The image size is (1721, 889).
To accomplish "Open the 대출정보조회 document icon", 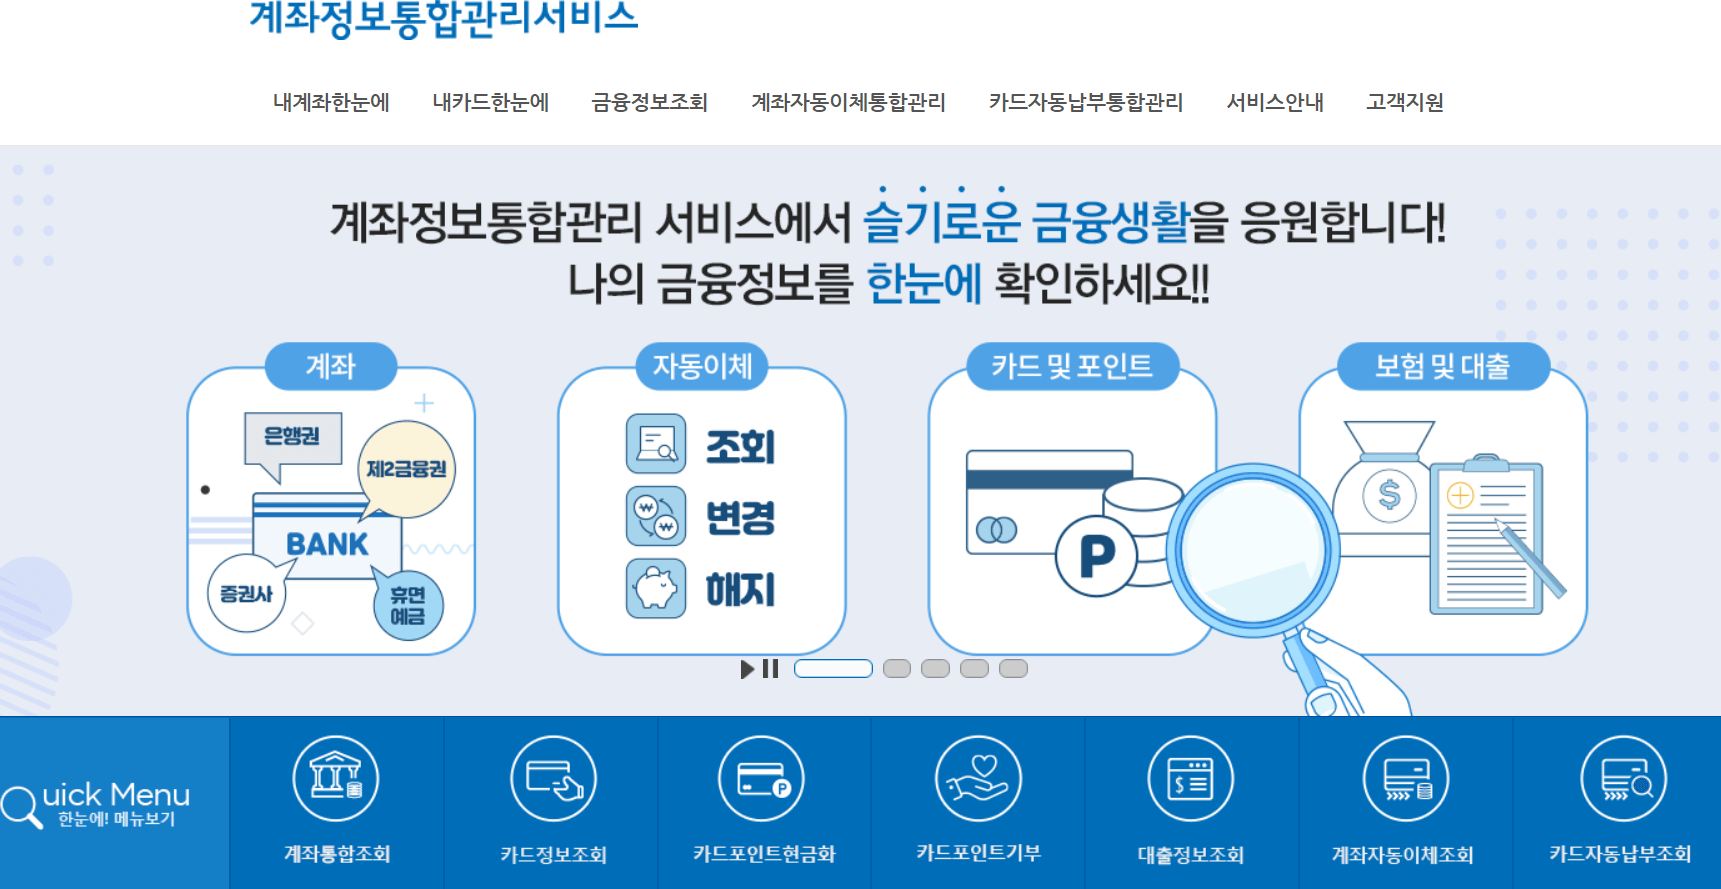I will [1191, 778].
